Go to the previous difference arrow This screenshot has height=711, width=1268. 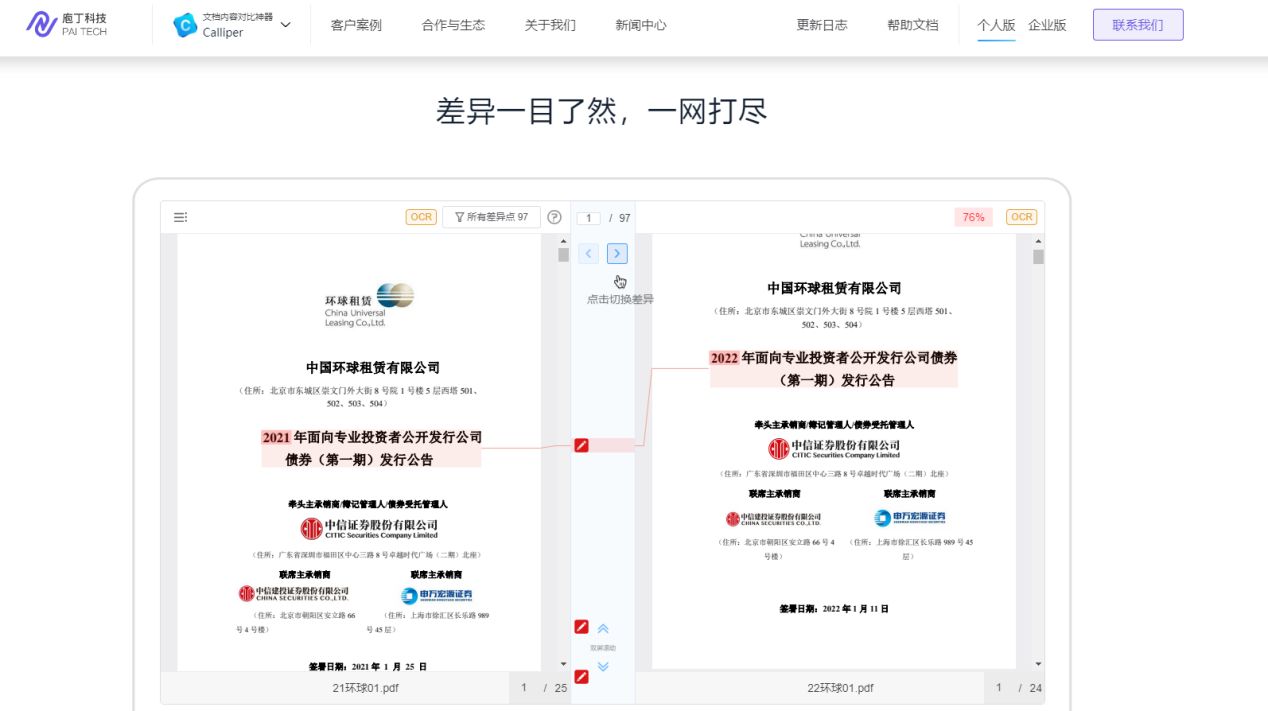coord(589,254)
